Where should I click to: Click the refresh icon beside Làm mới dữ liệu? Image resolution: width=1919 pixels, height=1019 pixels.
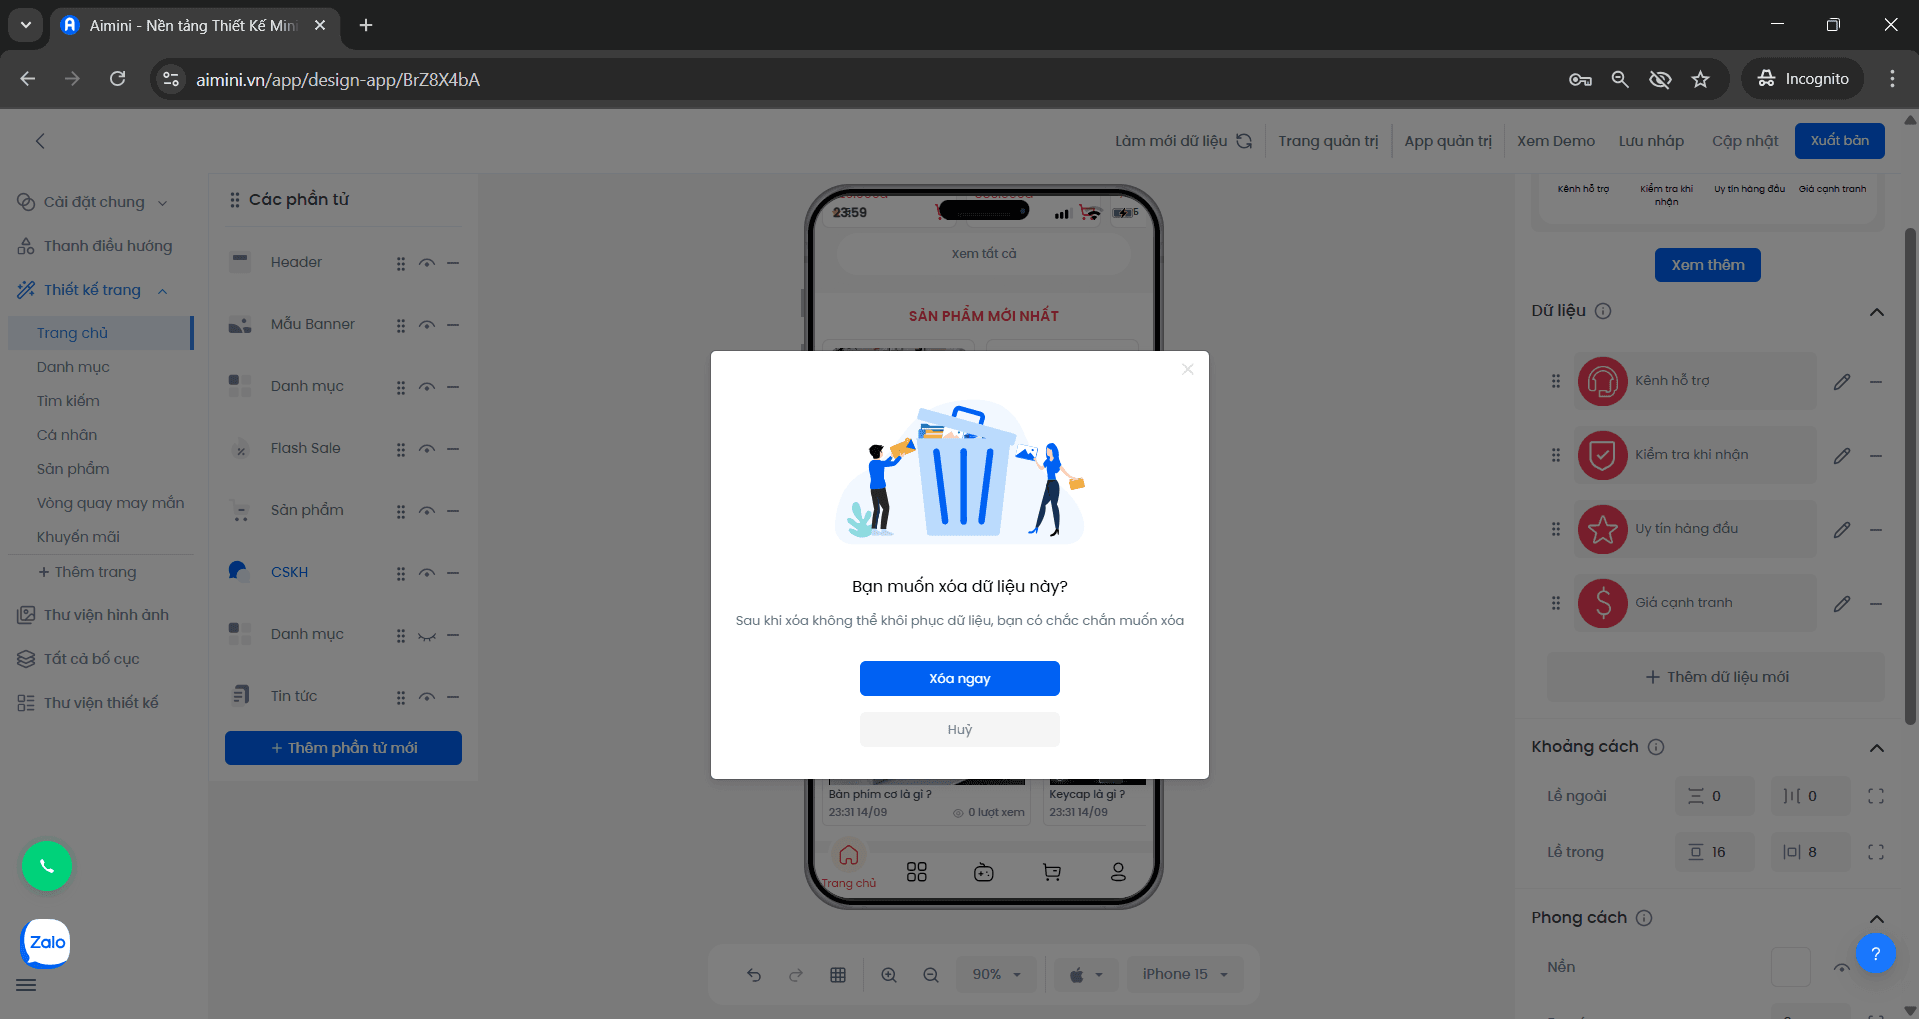click(1244, 141)
